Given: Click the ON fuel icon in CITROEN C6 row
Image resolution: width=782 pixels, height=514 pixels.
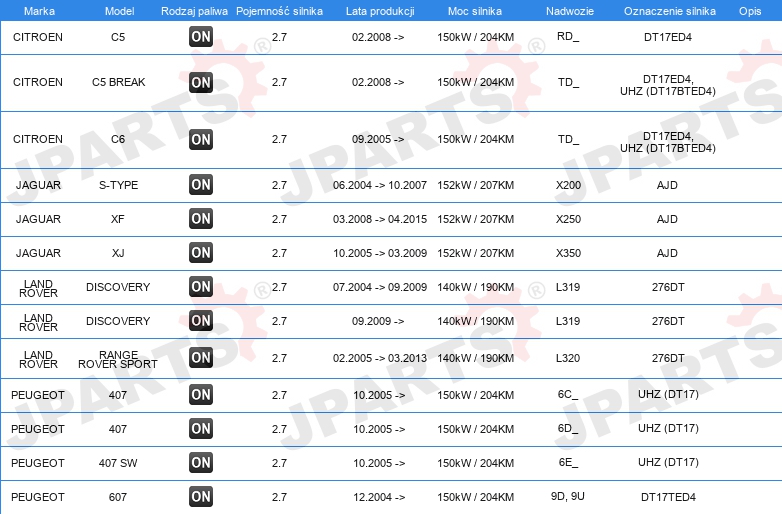Looking at the screenshot, I should pos(201,139).
